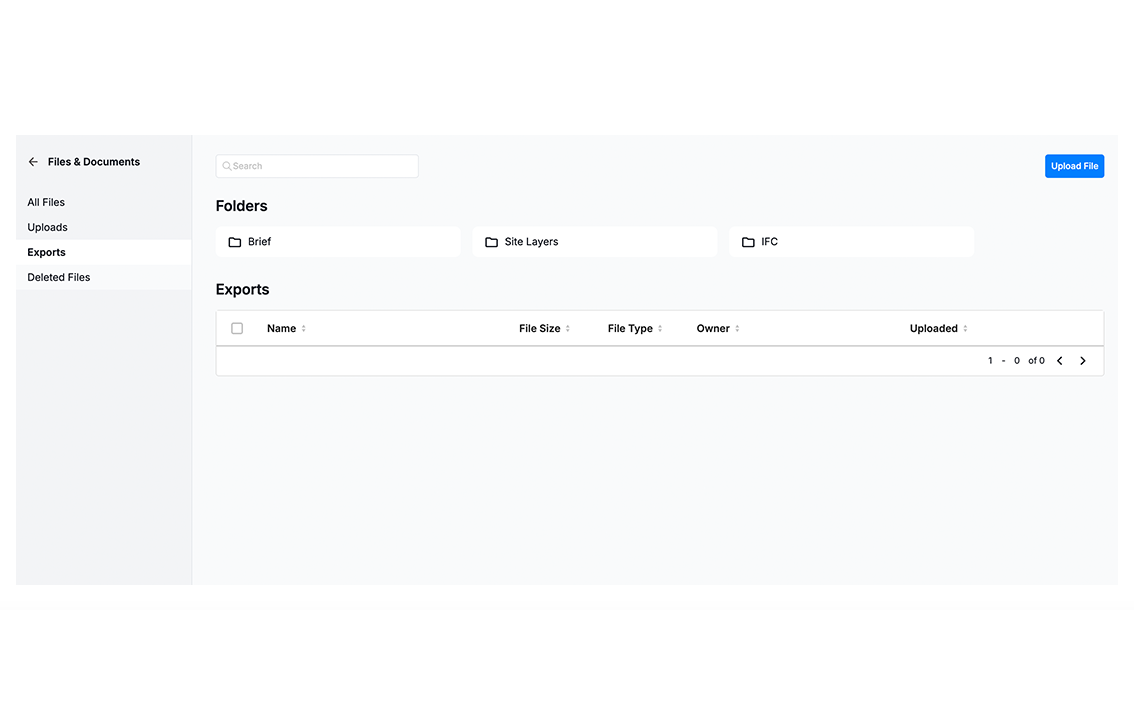Click the magnifier icon in the search box
Screen dimensions: 1134x720
point(227,166)
